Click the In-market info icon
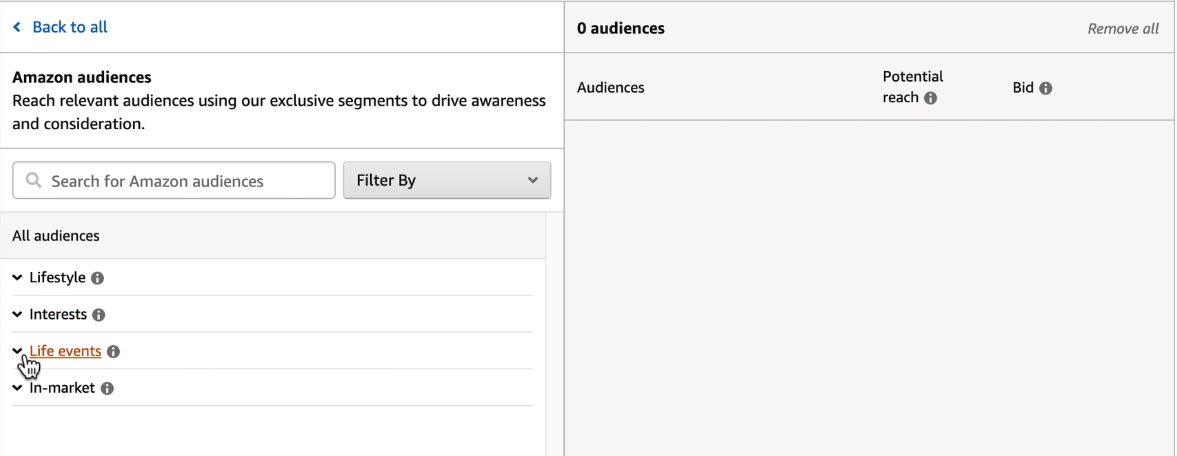This screenshot has height=456, width=1177. click(108, 388)
